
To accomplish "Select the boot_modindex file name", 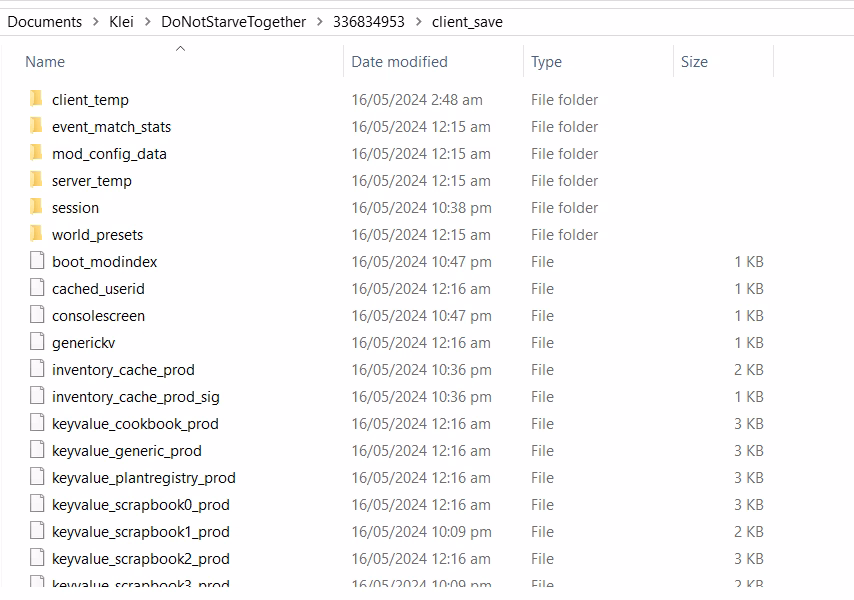I will (x=105, y=262).
